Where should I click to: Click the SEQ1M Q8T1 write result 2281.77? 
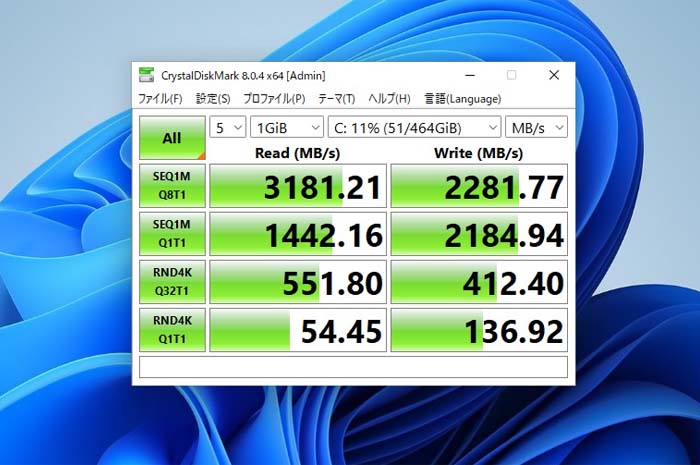point(479,186)
